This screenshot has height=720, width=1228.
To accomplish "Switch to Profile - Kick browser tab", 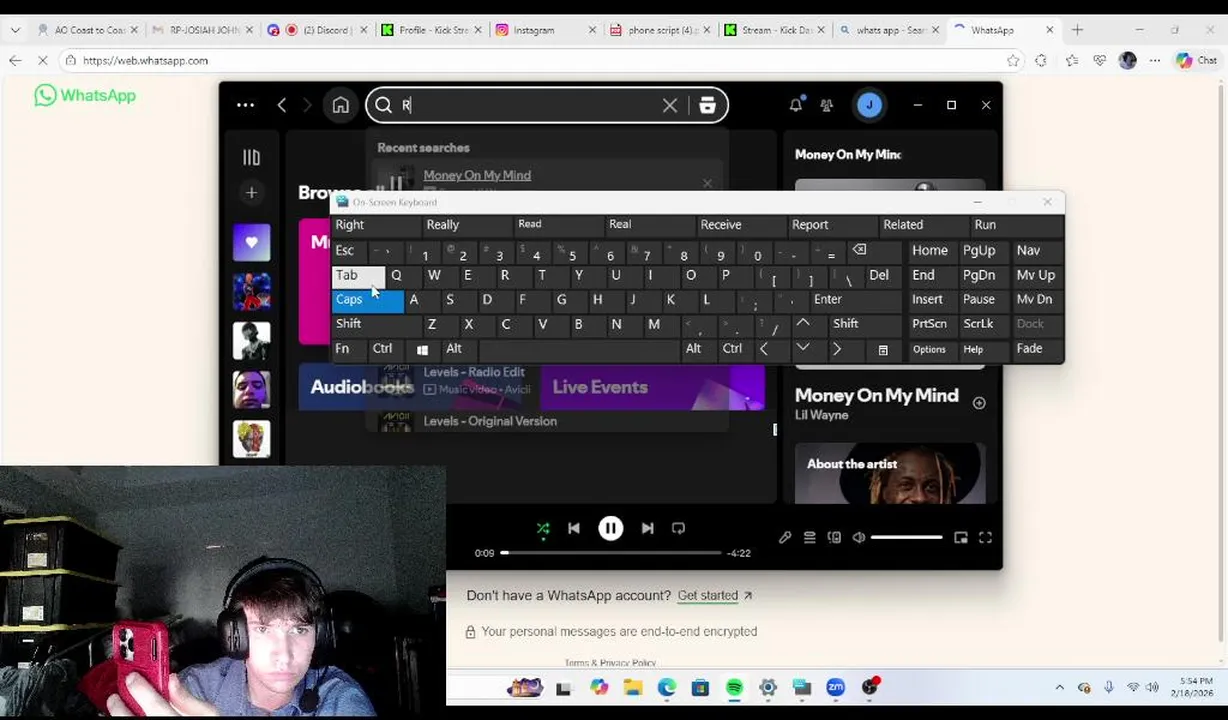I will 432,30.
